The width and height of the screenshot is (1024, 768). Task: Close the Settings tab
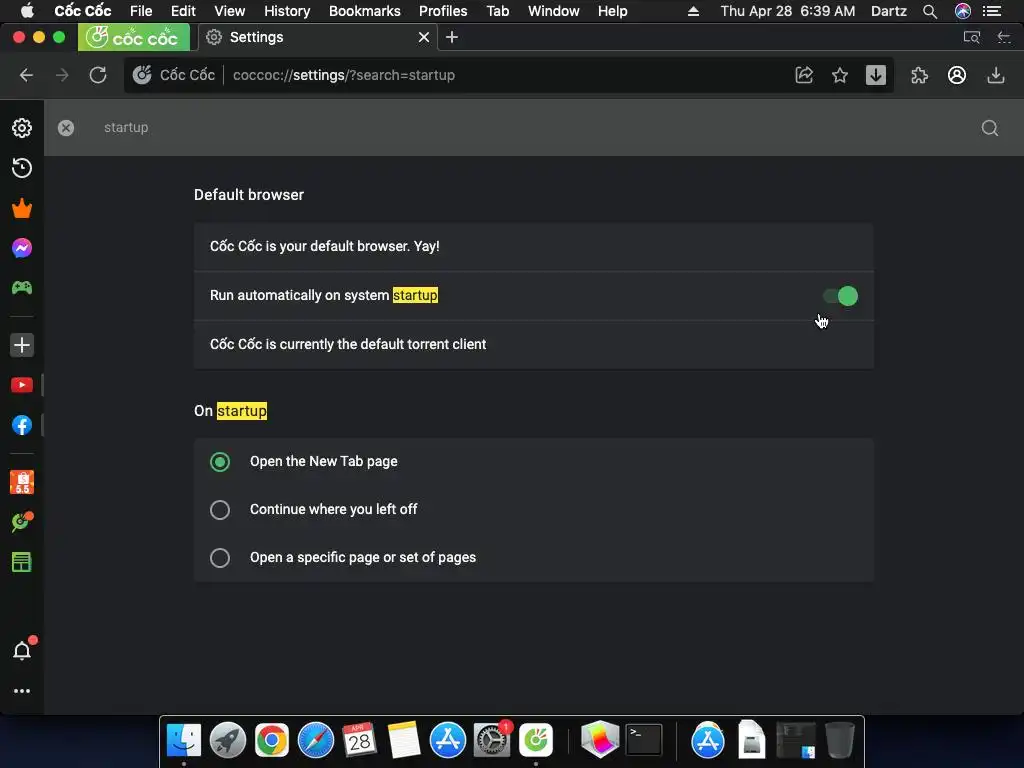tap(424, 37)
